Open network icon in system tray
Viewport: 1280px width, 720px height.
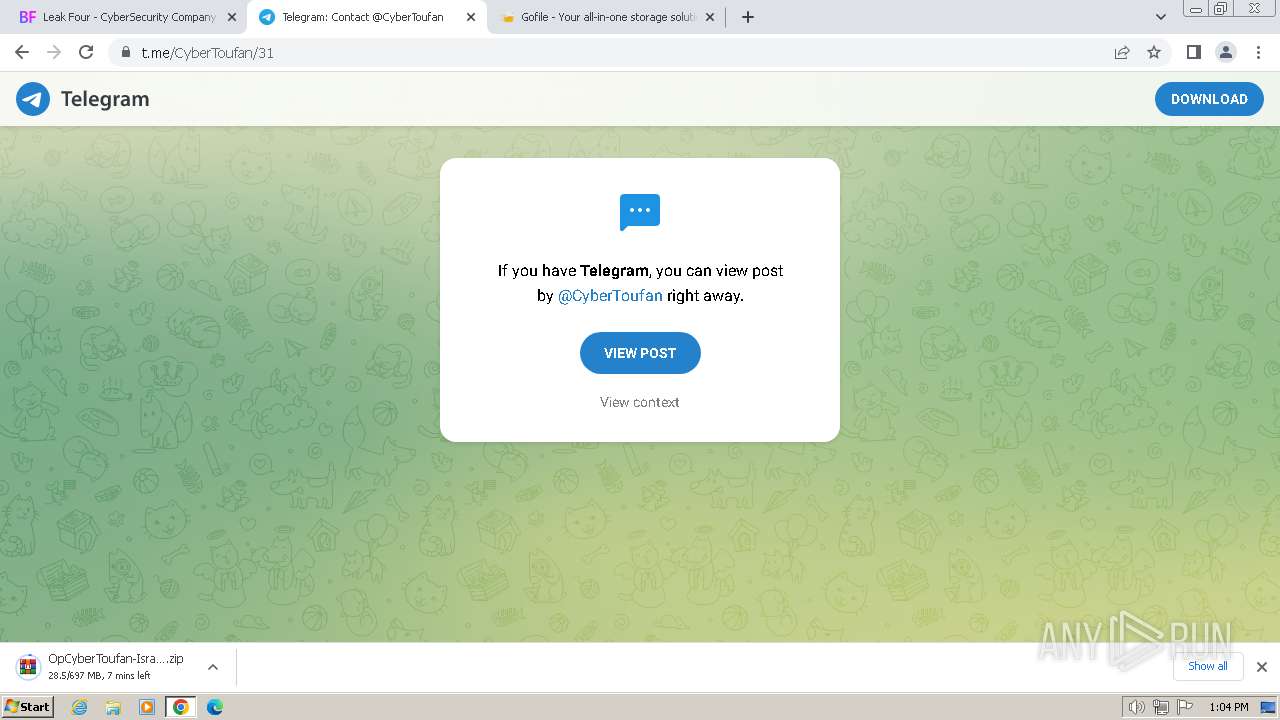point(1161,707)
